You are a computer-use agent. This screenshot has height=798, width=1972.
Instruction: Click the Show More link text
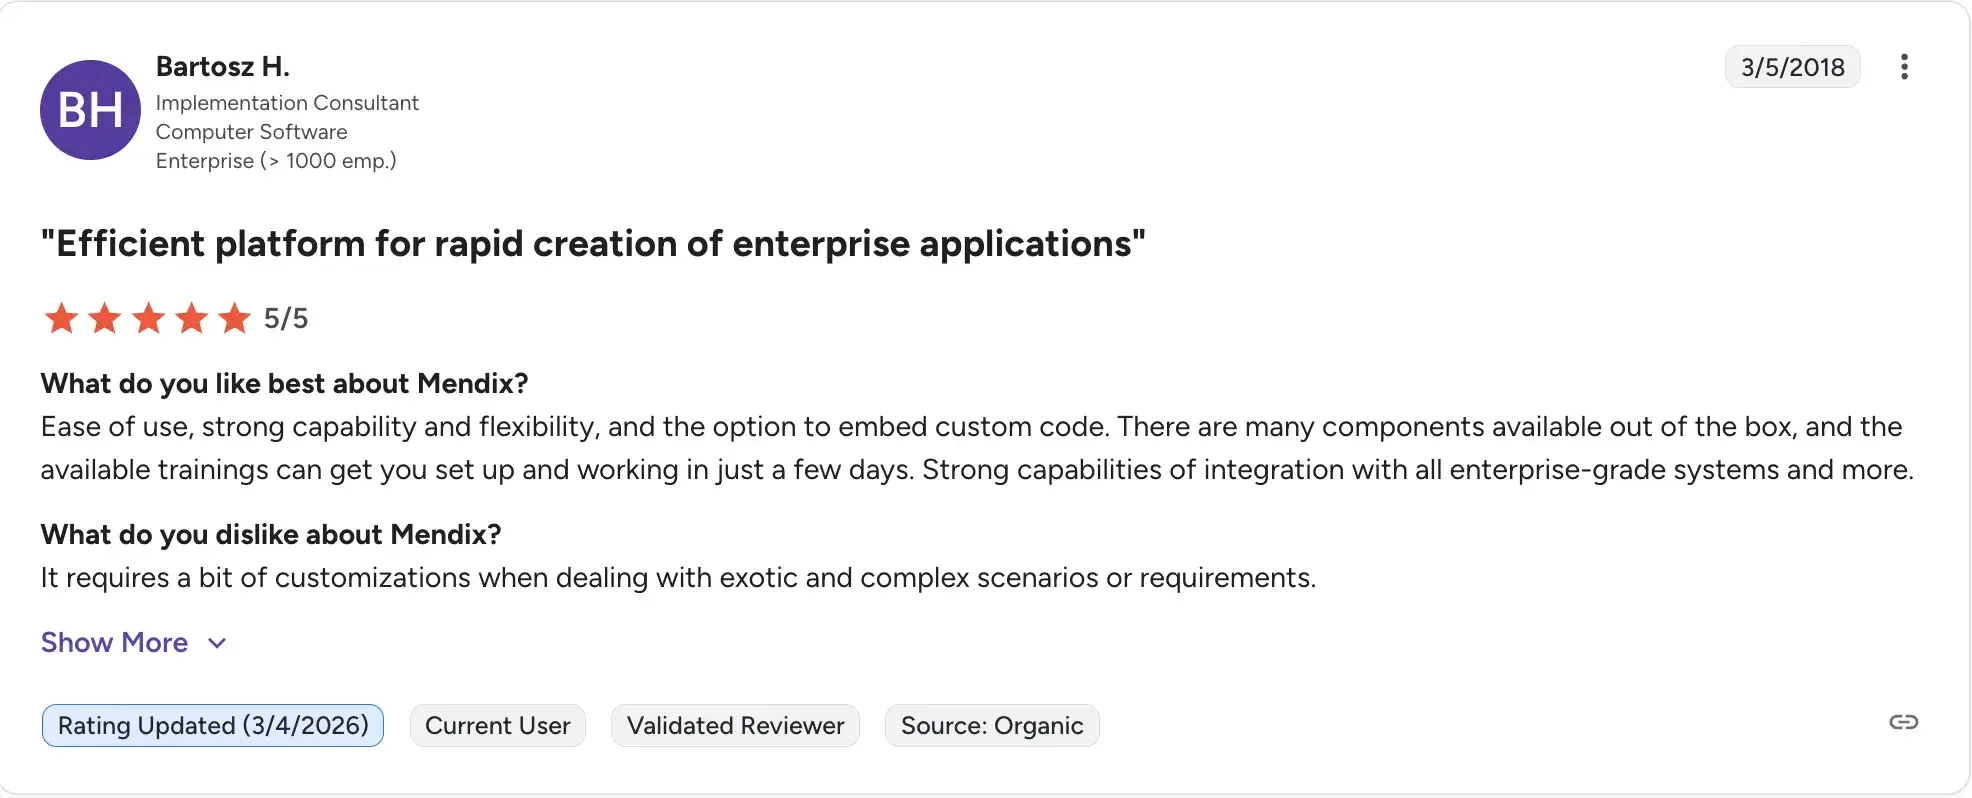113,643
